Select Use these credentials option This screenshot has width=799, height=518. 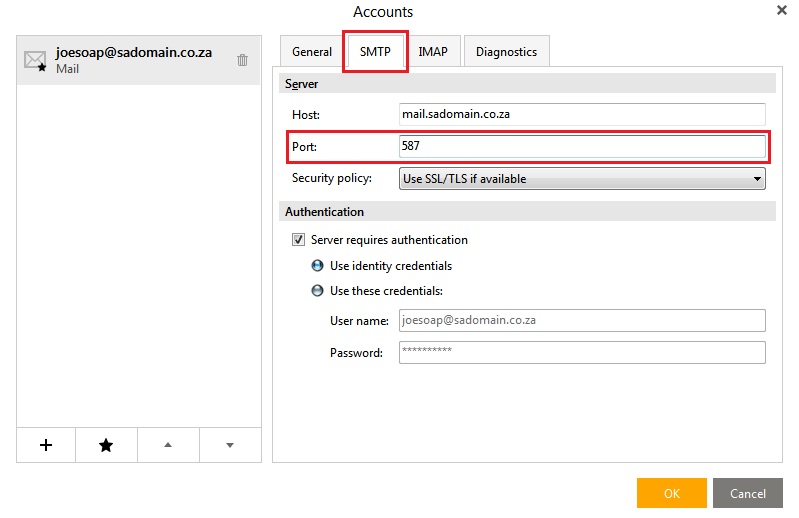coord(317,291)
